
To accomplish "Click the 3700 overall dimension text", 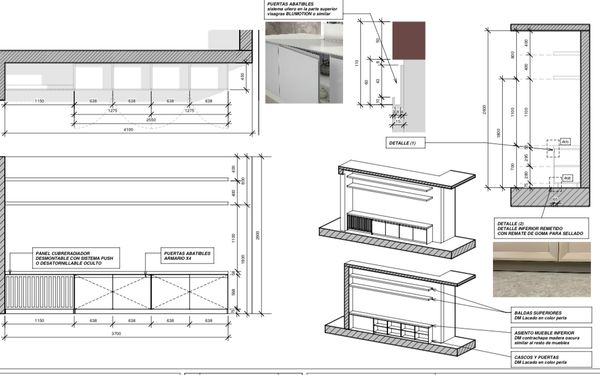I will tap(116, 334).
